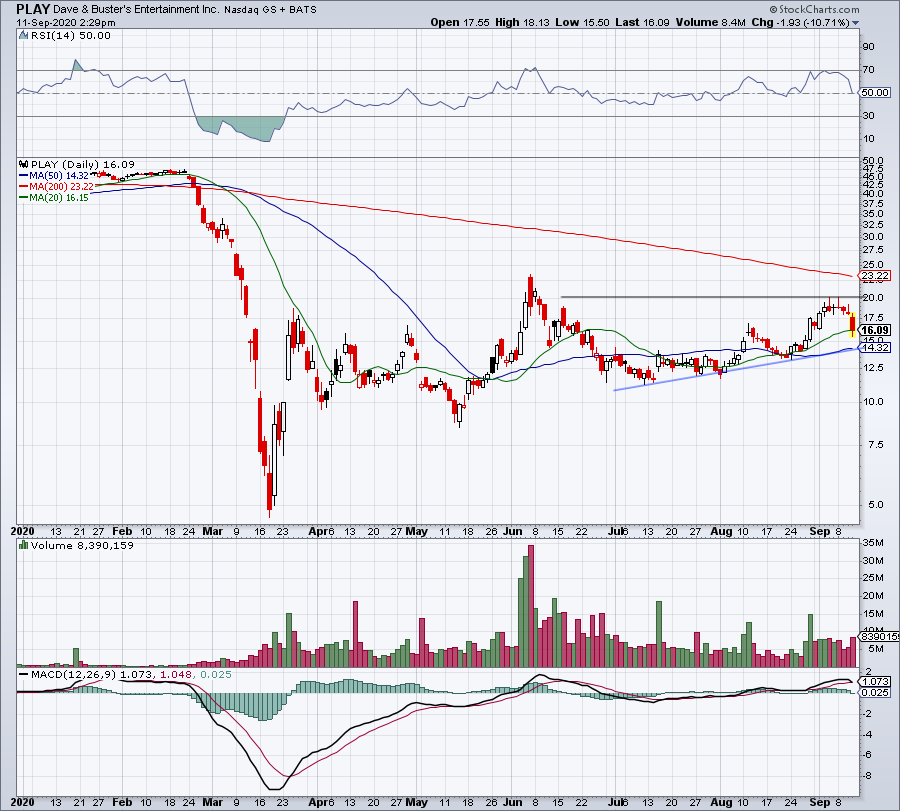Click the Volume 8.4M quote value
The image size is (900, 811).
click(x=711, y=23)
